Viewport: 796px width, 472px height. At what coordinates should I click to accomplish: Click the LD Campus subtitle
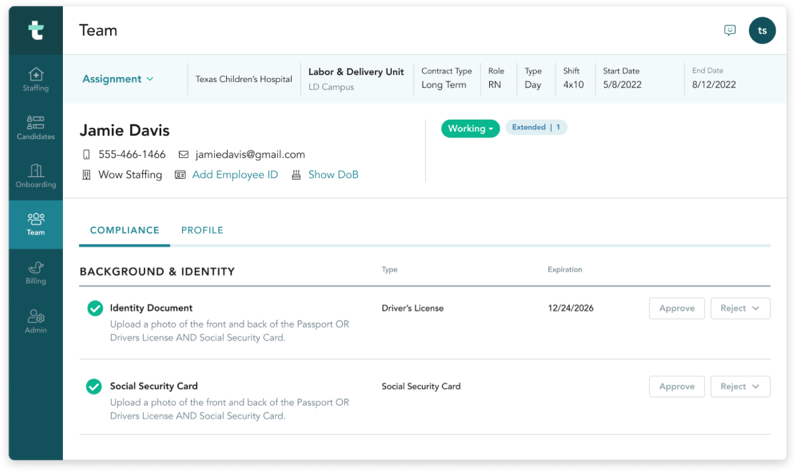click(x=331, y=87)
